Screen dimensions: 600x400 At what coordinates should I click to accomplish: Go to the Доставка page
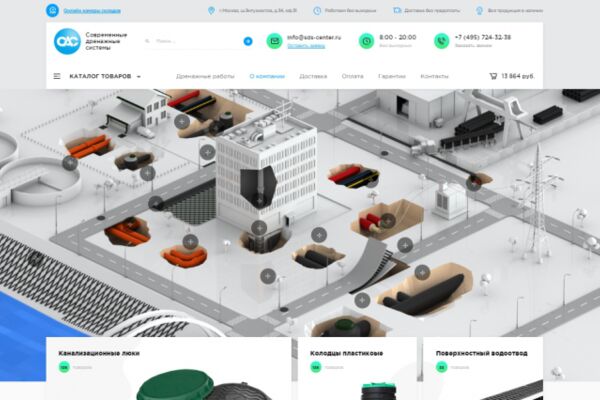[x=313, y=76]
